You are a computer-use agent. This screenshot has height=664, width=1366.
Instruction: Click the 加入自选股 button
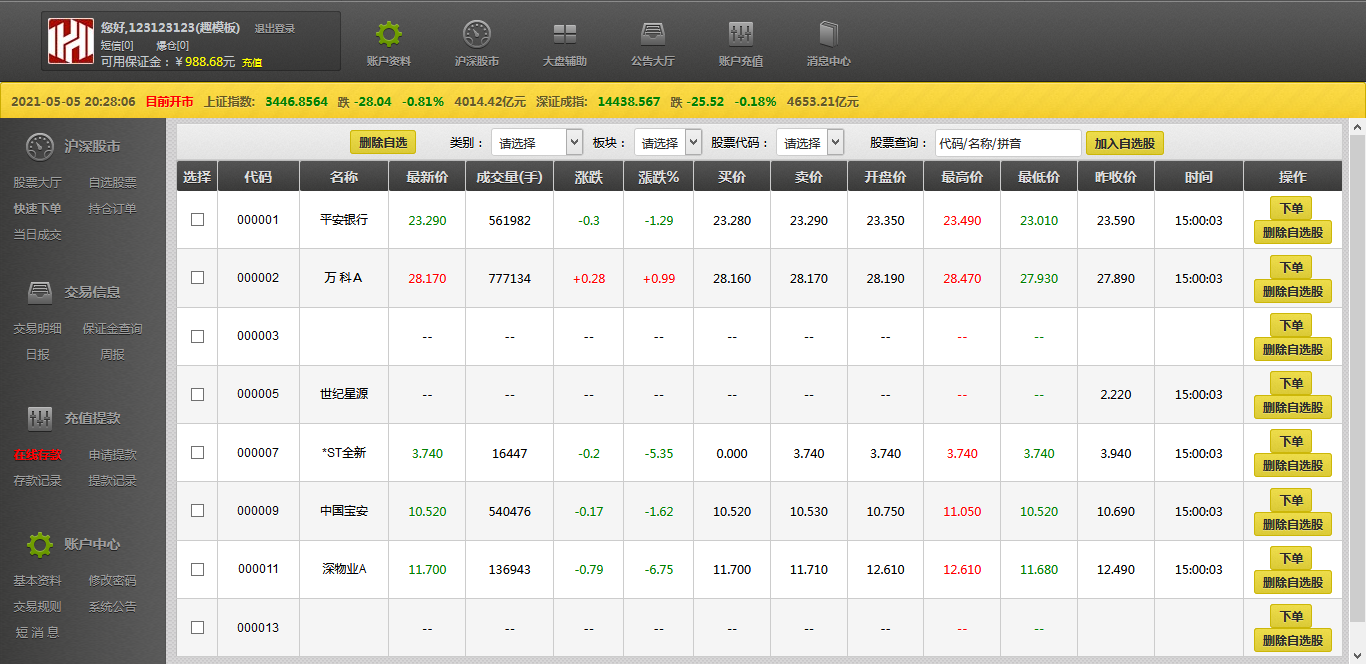click(1124, 143)
